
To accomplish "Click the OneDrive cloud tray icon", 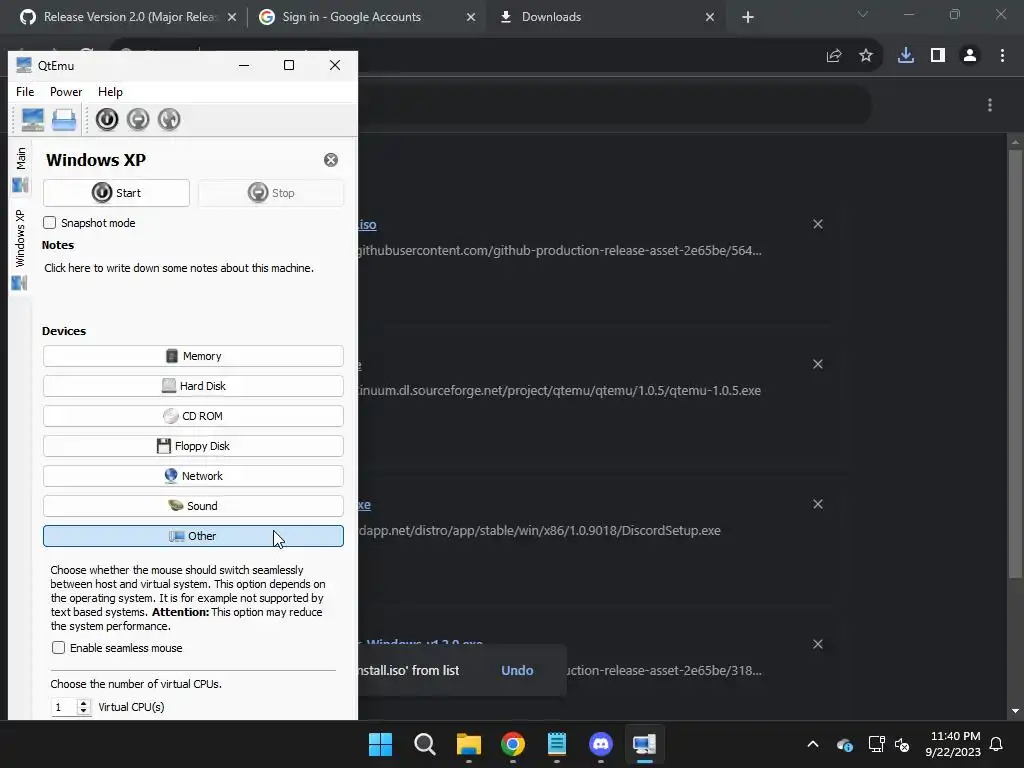I will tap(844, 744).
